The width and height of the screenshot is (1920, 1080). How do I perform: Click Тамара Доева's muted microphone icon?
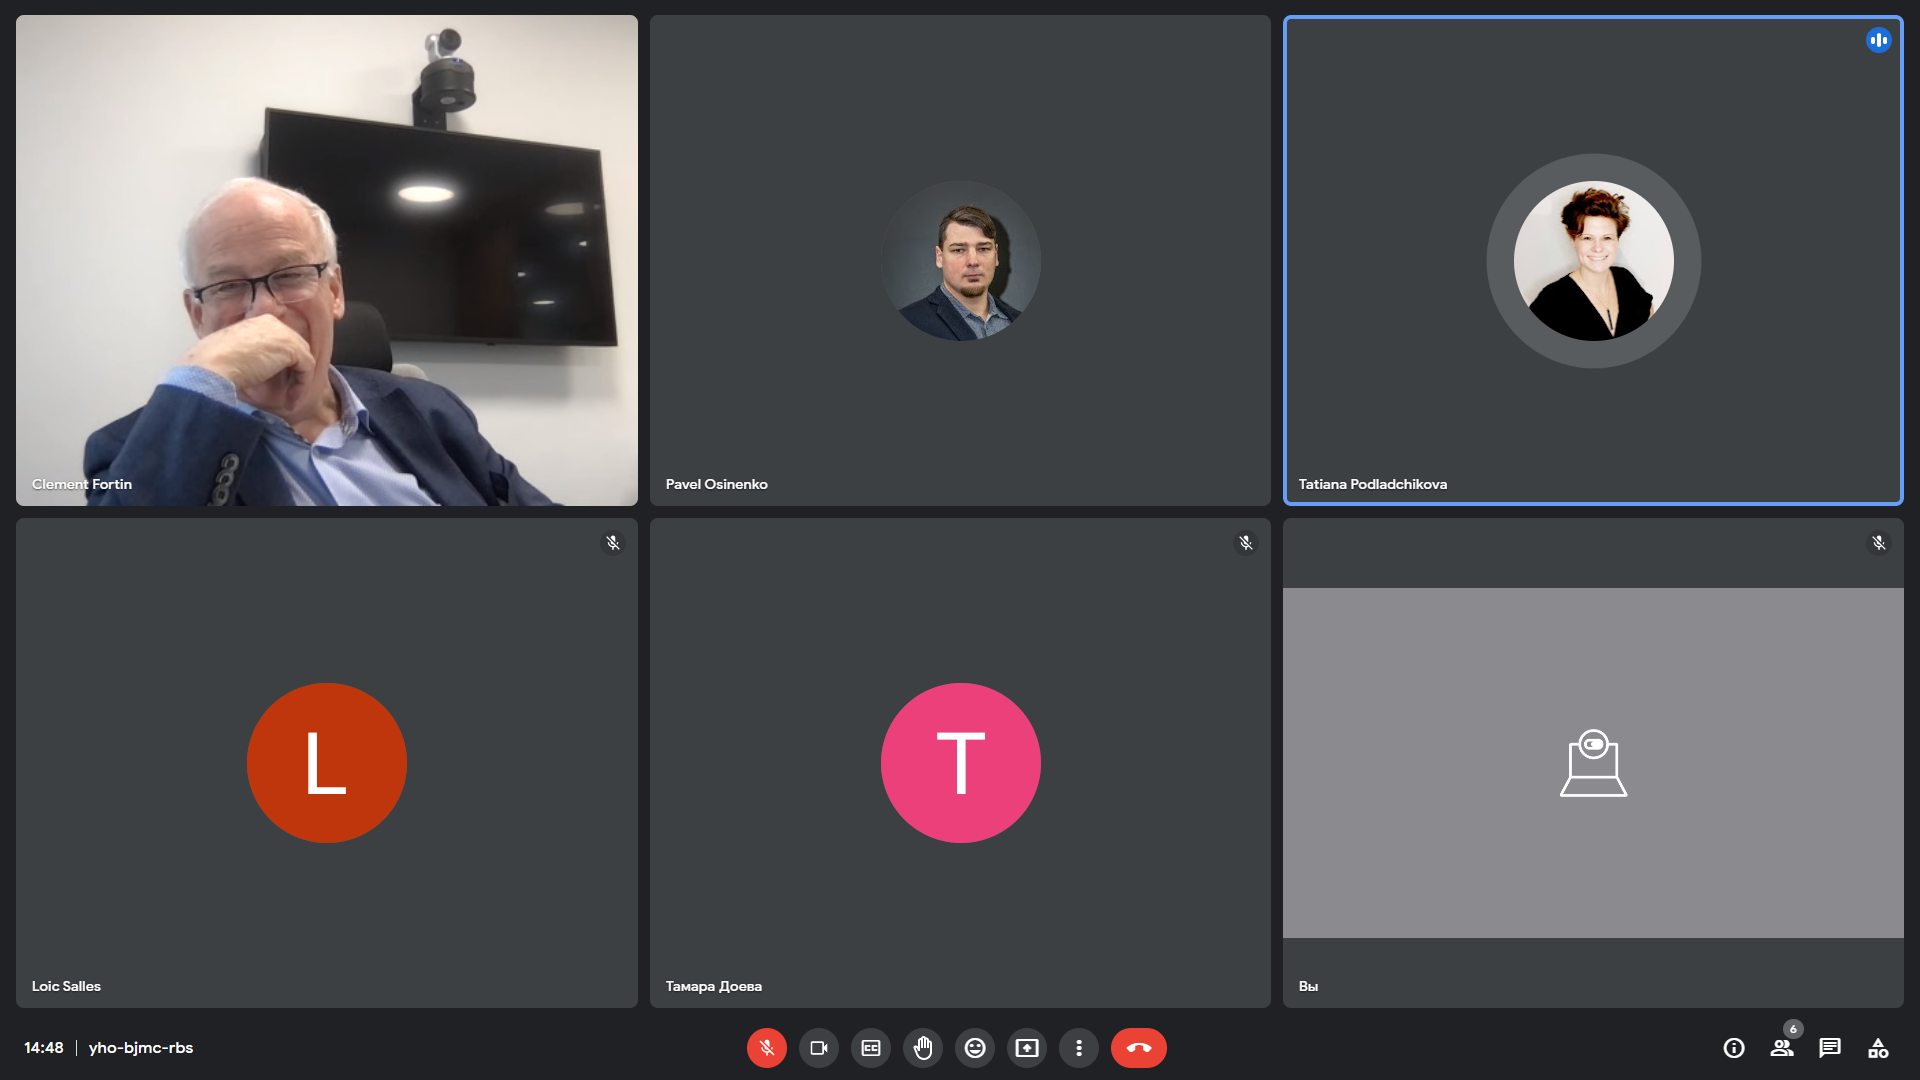click(1246, 543)
